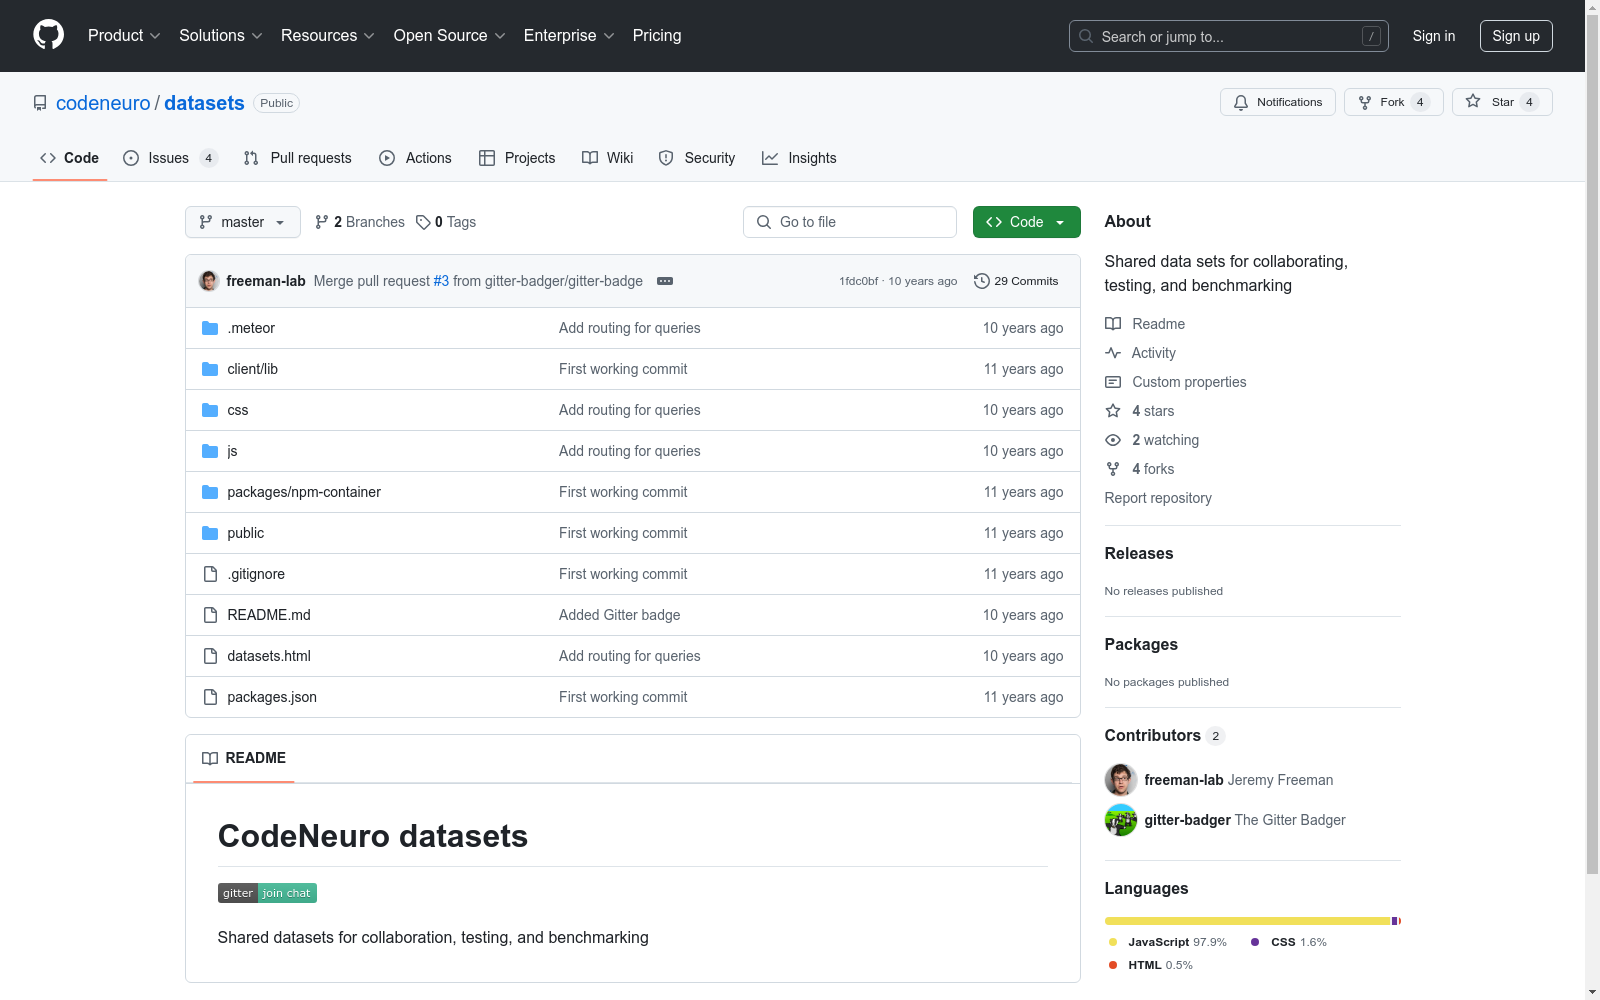Switch to the Pull requests tab
The image size is (1600, 1000).
298,158
